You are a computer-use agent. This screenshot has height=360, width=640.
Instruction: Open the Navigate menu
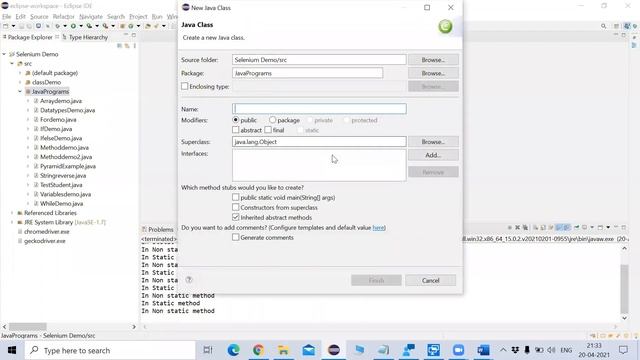[x=91, y=16]
